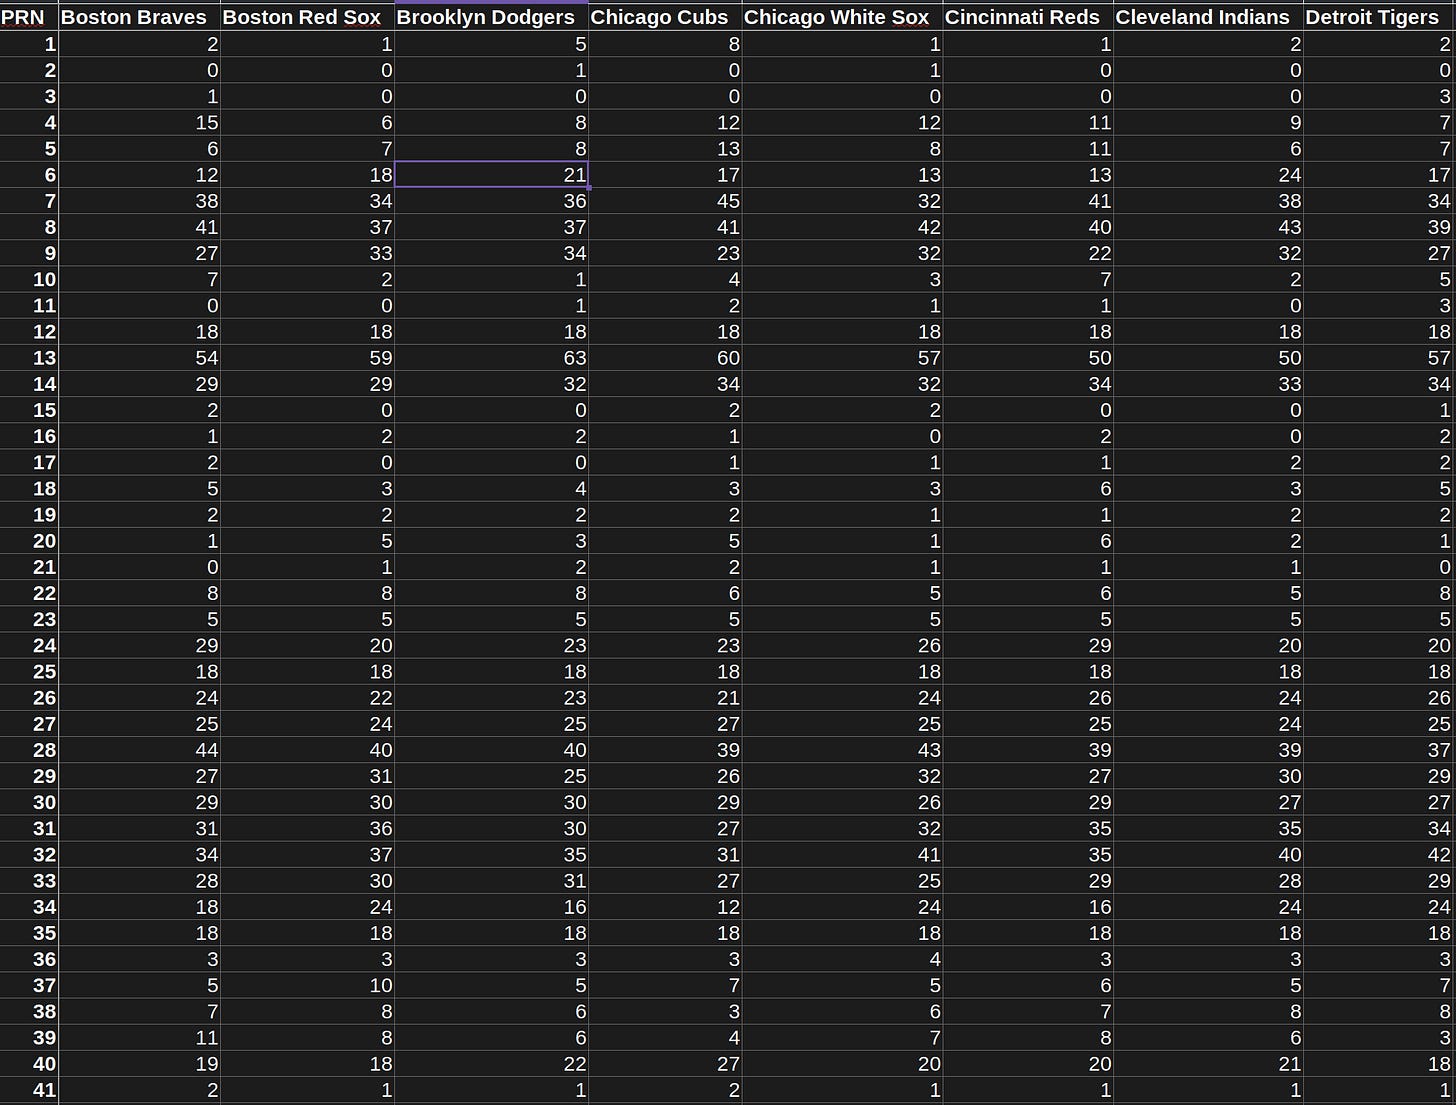Click Boston Red Sox value 31 in PRN 29
The width and height of the screenshot is (1456, 1105).
[x=307, y=775]
